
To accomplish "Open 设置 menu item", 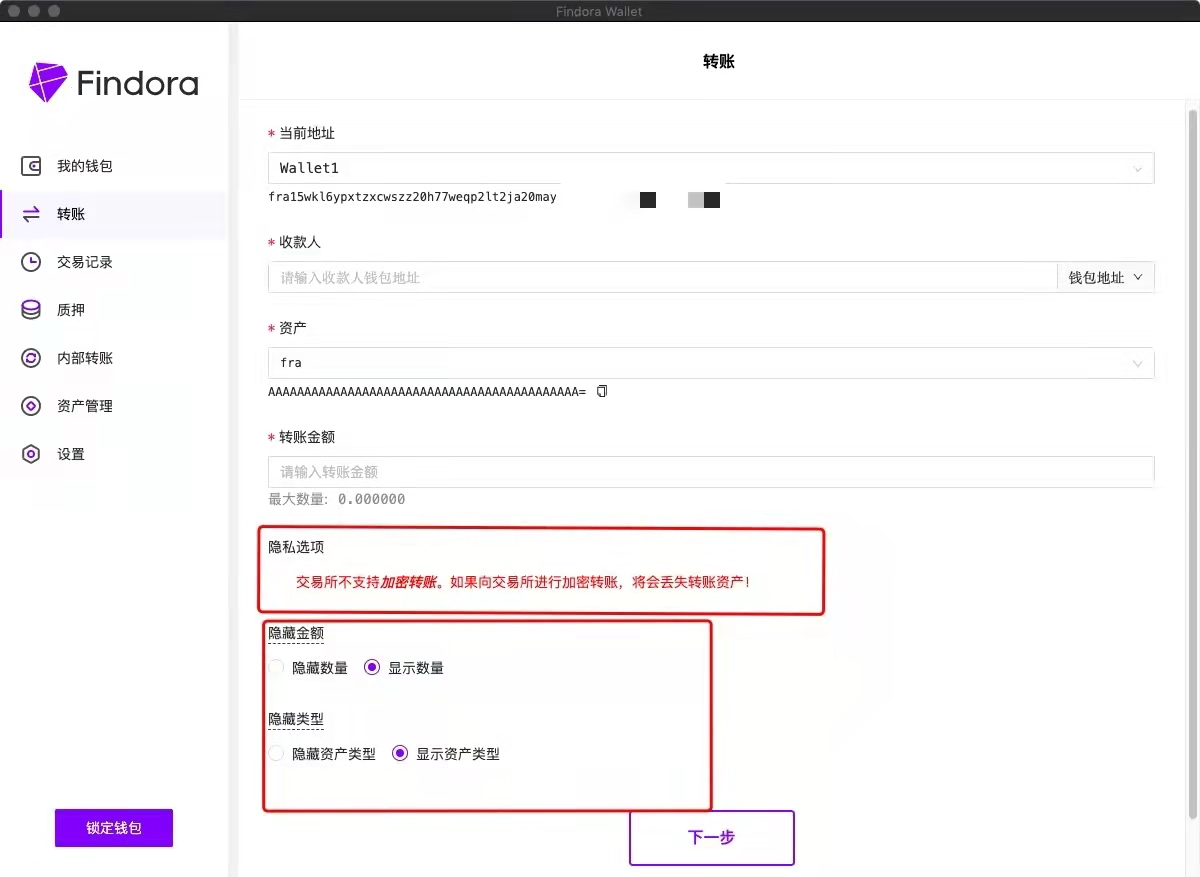I will coord(114,454).
